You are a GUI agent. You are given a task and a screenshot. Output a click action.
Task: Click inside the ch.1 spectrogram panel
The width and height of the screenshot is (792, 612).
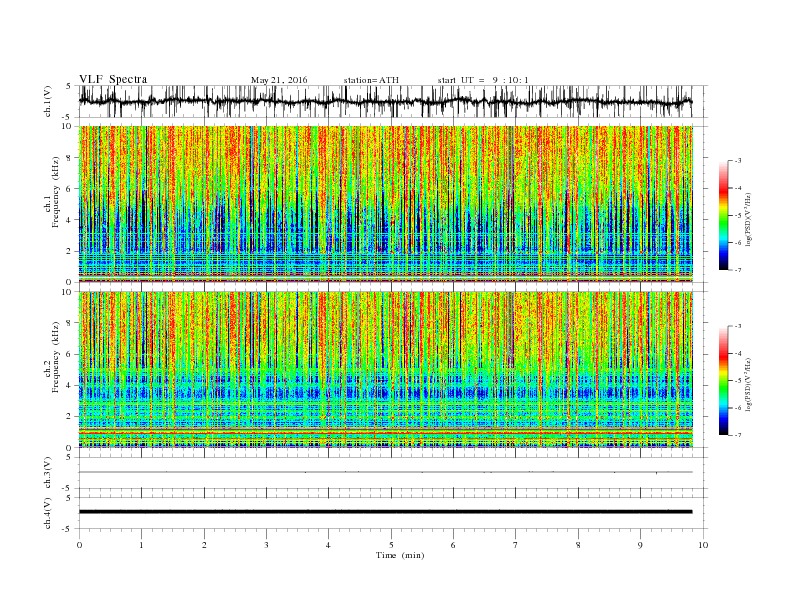coord(385,204)
